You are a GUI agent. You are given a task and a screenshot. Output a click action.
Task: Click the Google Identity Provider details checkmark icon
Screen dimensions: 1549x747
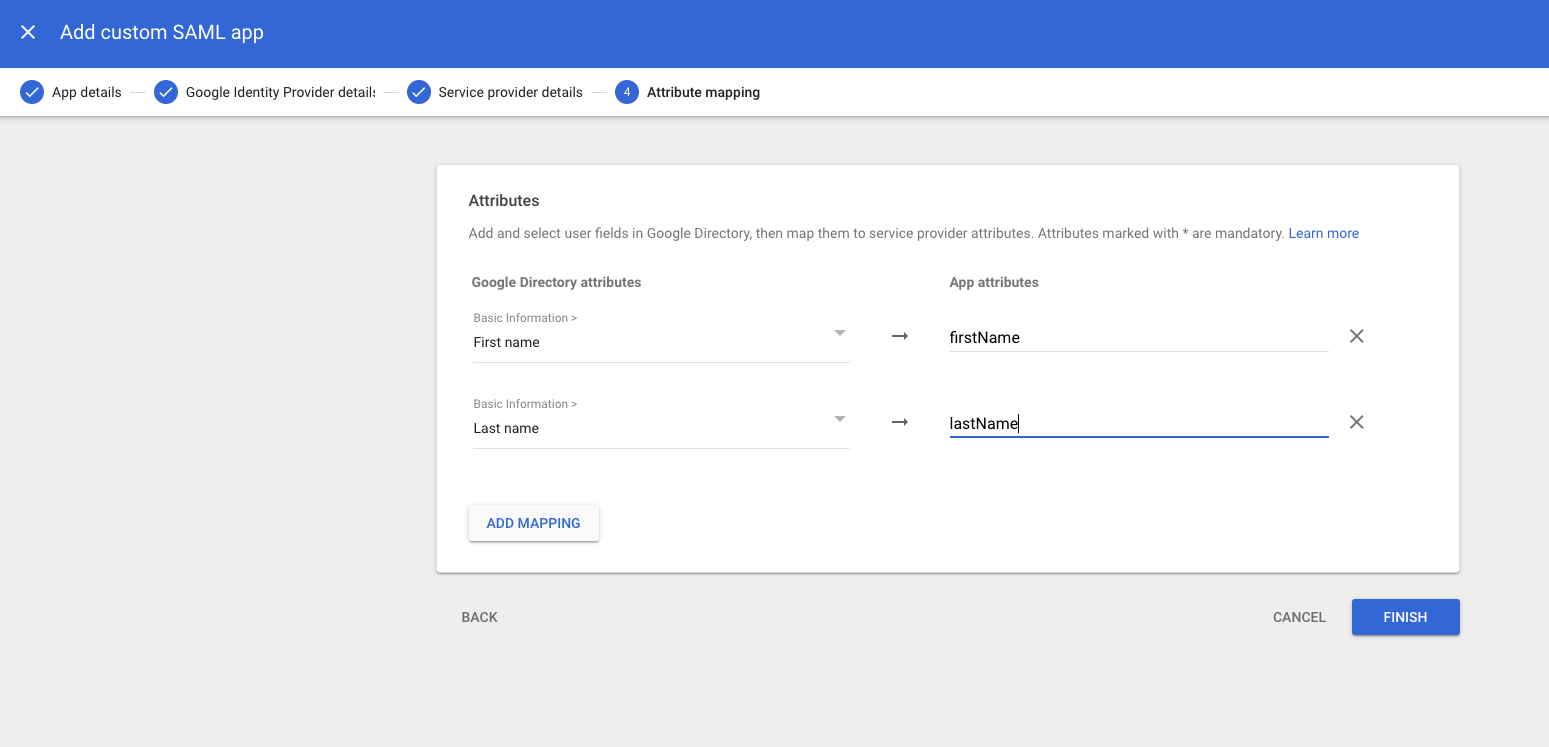pos(166,92)
